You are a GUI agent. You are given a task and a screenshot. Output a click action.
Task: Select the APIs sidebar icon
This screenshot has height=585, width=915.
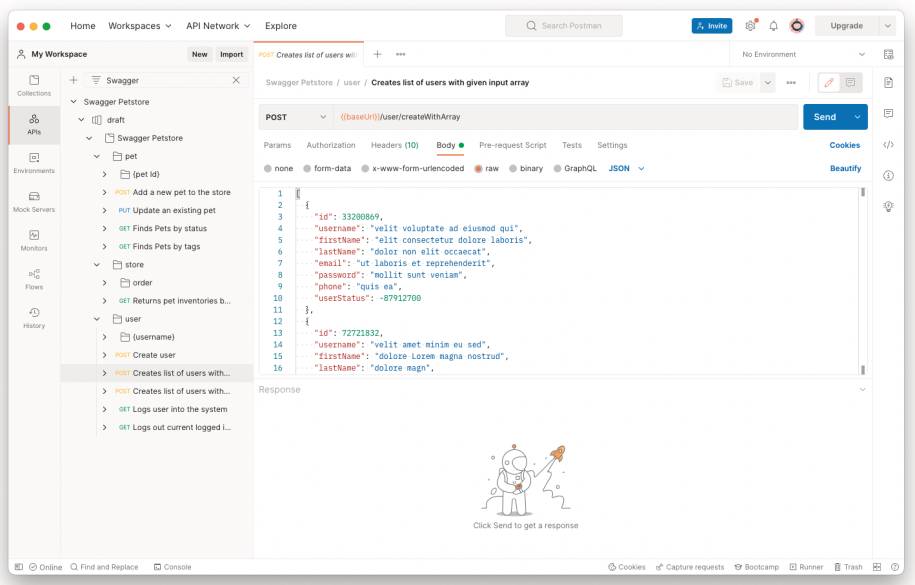(x=34, y=124)
